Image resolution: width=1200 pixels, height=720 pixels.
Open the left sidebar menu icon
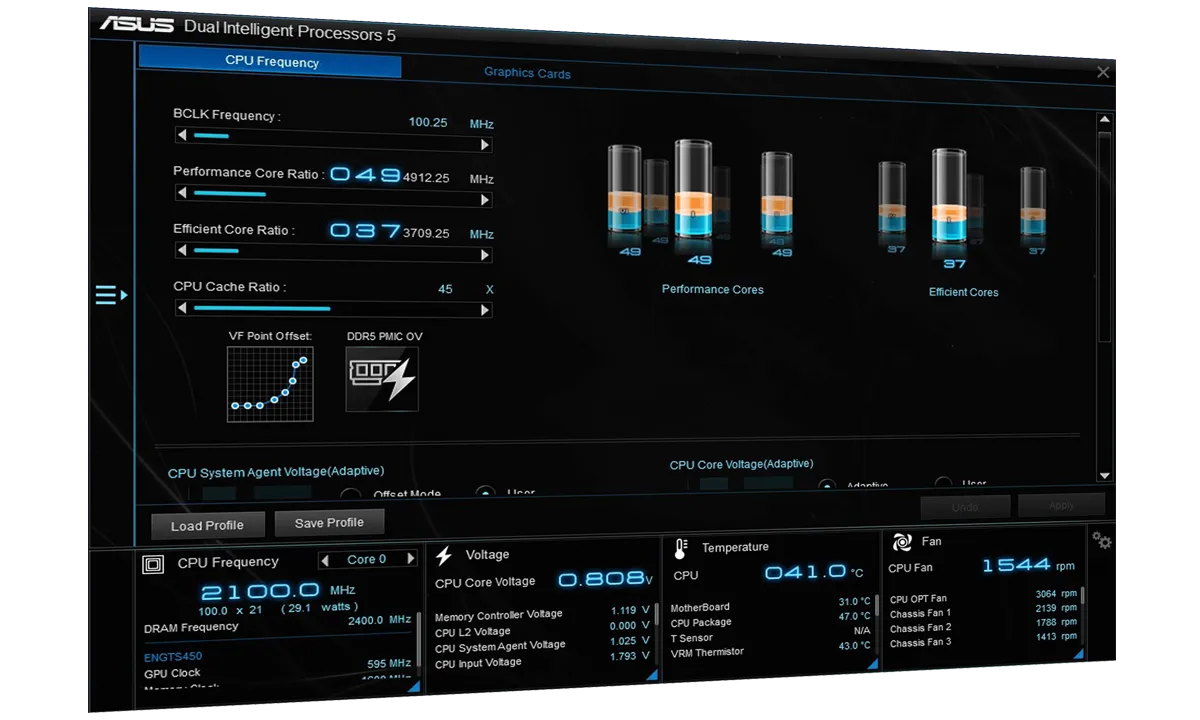(110, 295)
